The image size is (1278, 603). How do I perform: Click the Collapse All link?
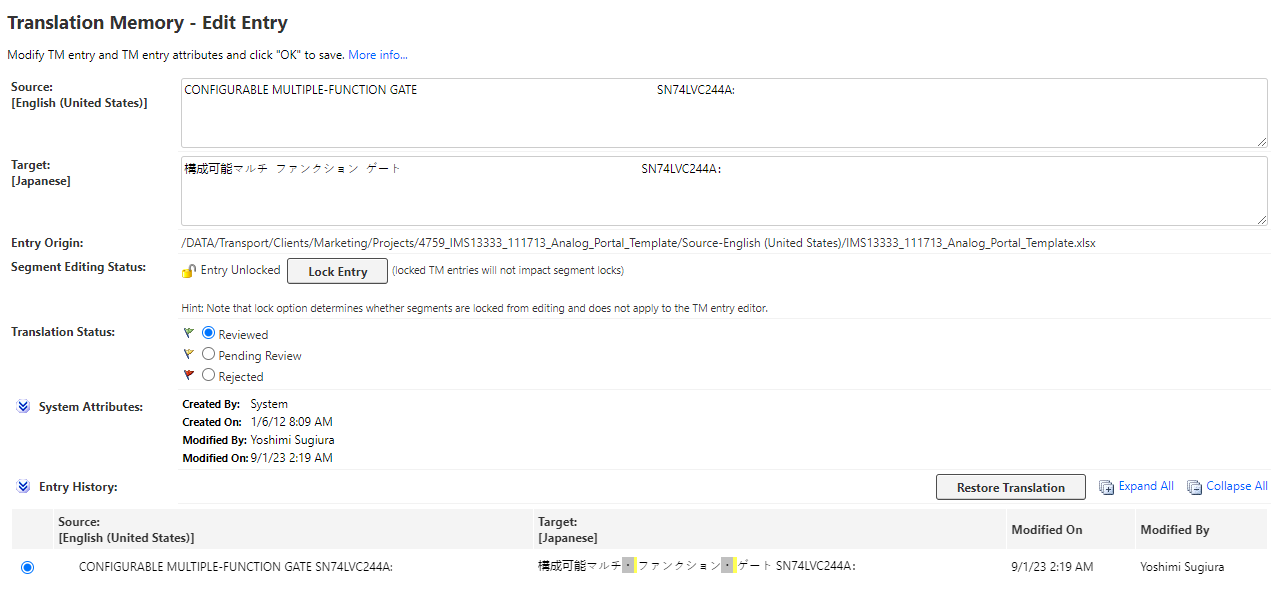(x=1235, y=486)
